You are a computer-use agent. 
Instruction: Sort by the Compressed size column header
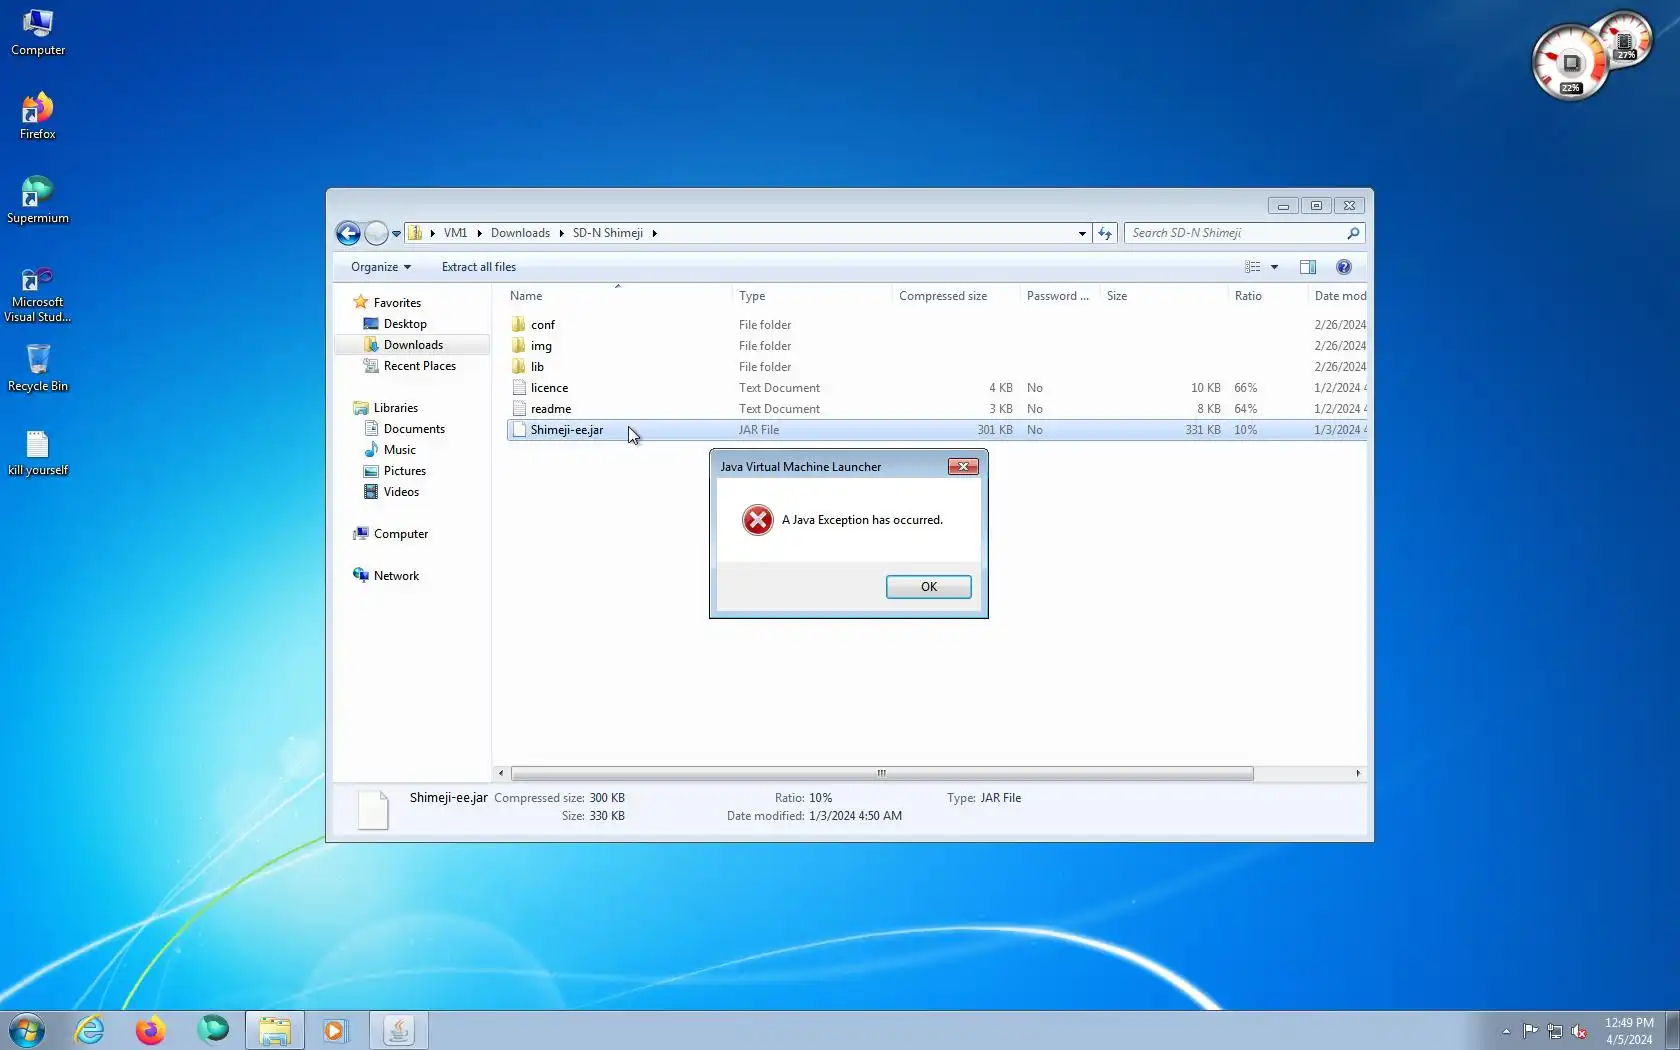pos(956,296)
